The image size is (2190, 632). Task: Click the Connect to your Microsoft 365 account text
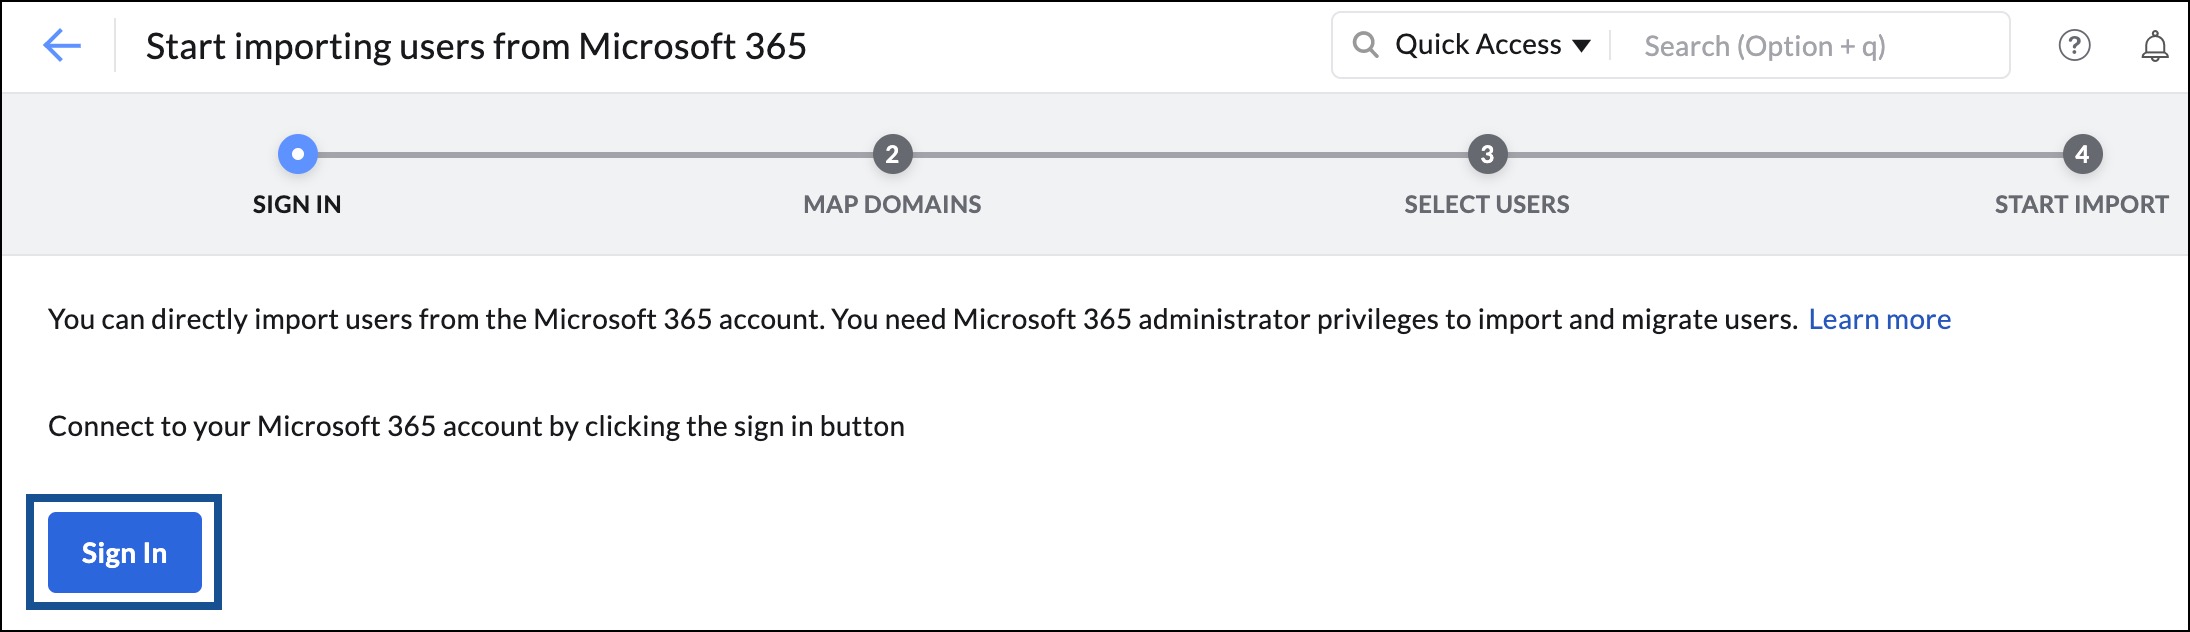pos(476,426)
